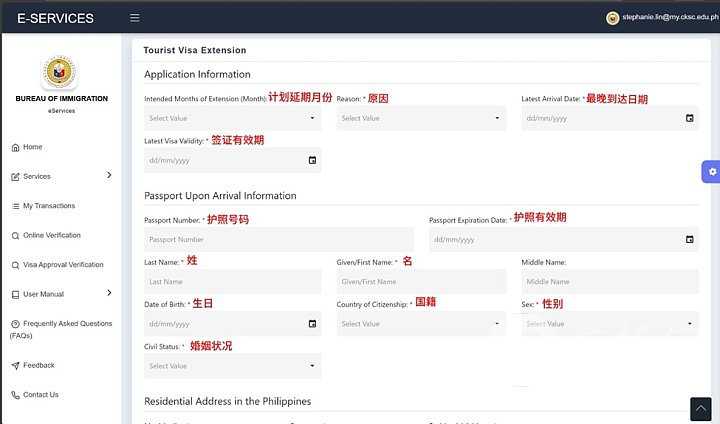Click the user profile avatar icon
Viewport: 720px width, 424px height.
tap(613, 18)
